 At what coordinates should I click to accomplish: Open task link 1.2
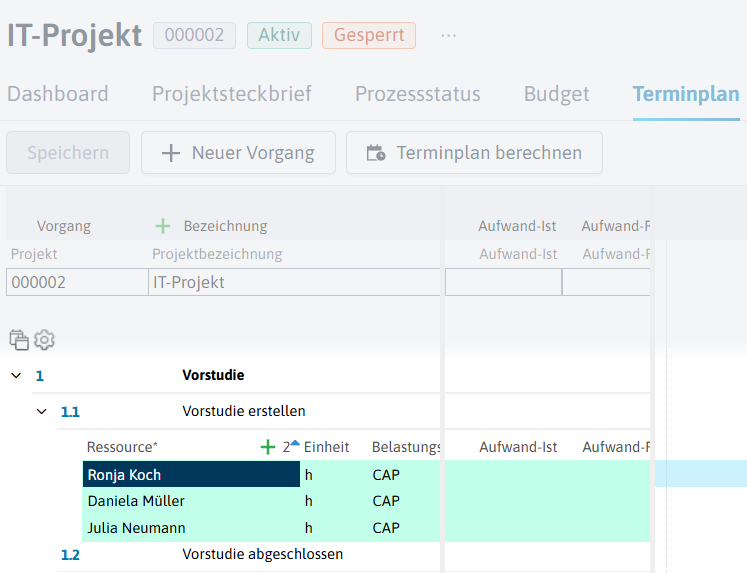point(70,555)
